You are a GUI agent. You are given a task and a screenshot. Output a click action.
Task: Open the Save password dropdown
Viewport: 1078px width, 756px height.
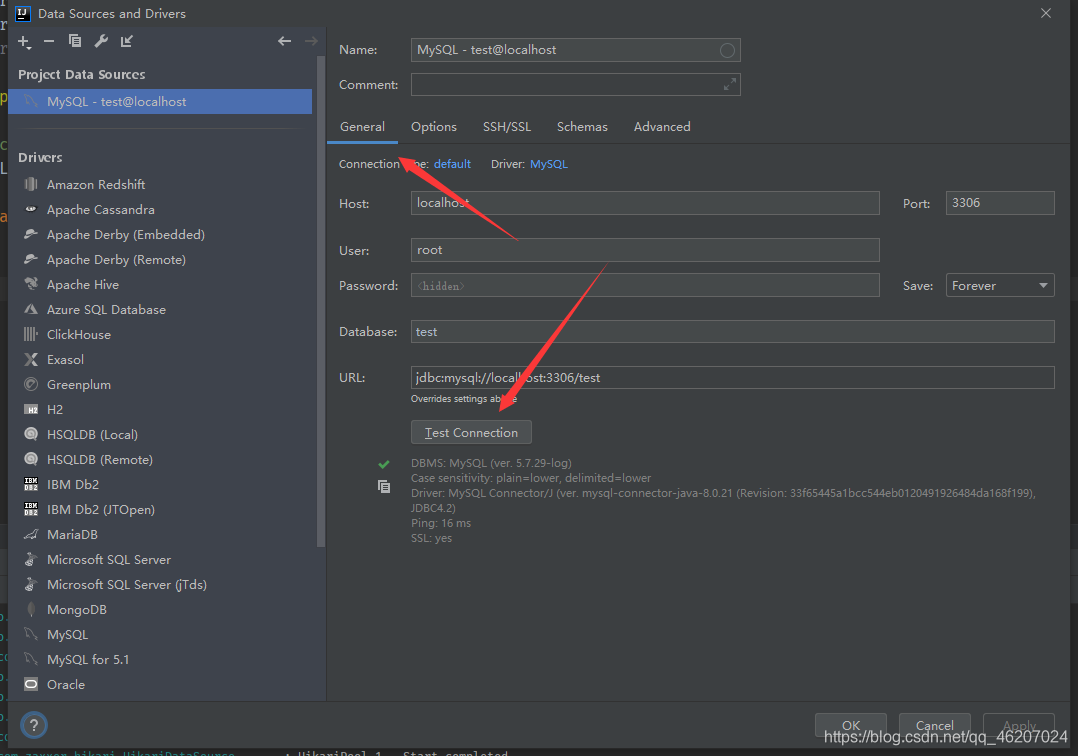(x=1000, y=285)
